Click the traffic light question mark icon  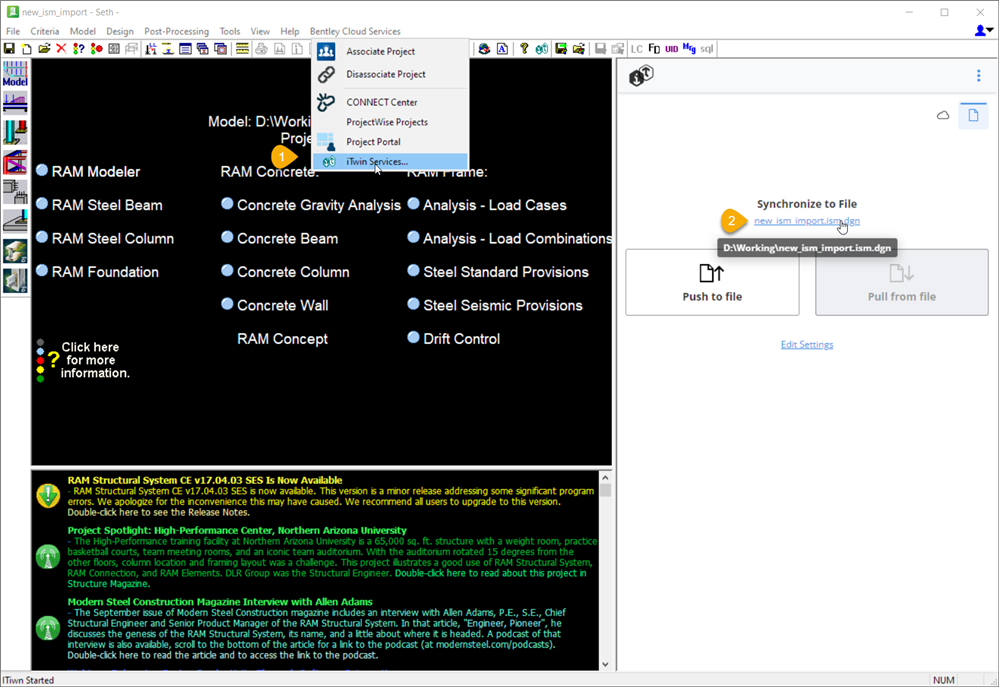[x=78, y=48]
